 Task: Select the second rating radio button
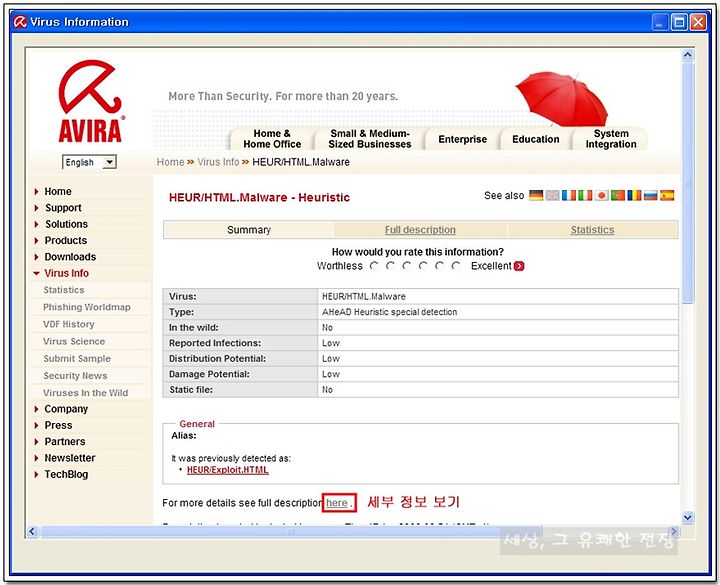pos(390,266)
